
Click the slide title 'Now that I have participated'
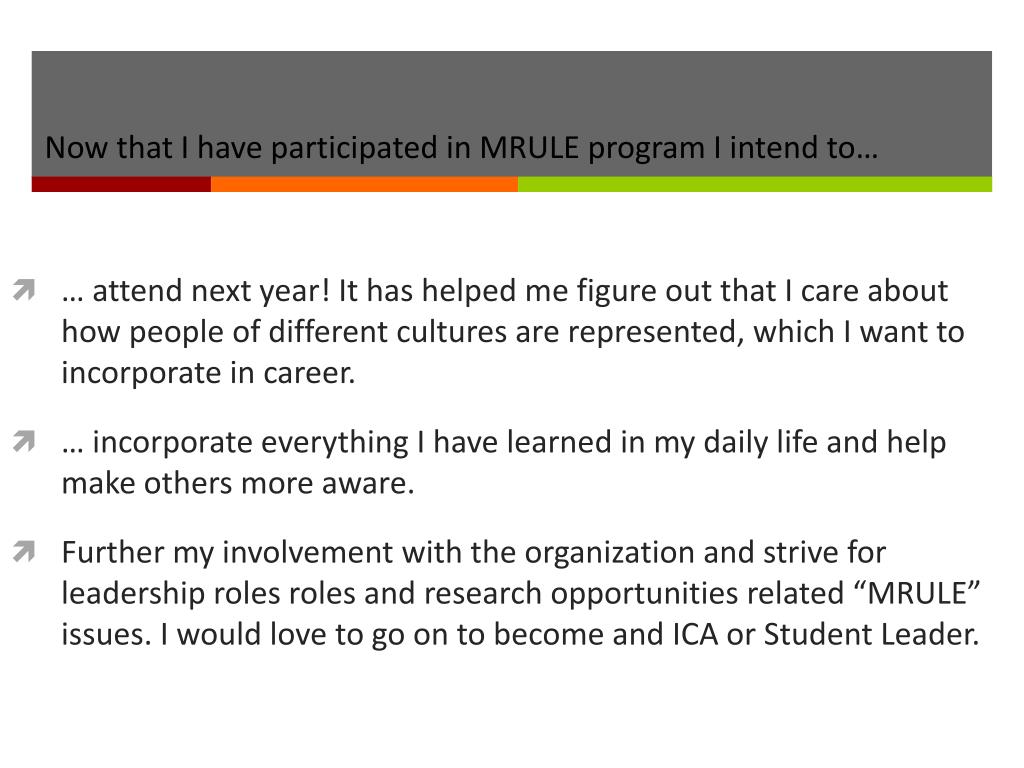tap(461, 148)
